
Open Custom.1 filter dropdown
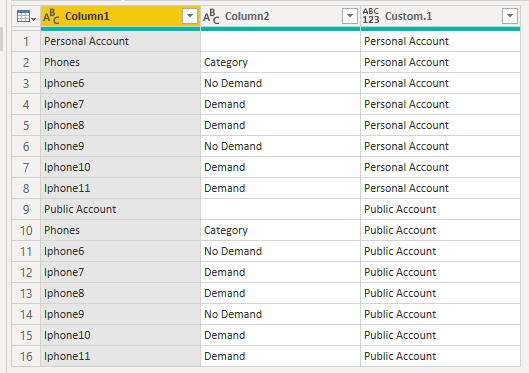pyautogui.click(x=510, y=16)
